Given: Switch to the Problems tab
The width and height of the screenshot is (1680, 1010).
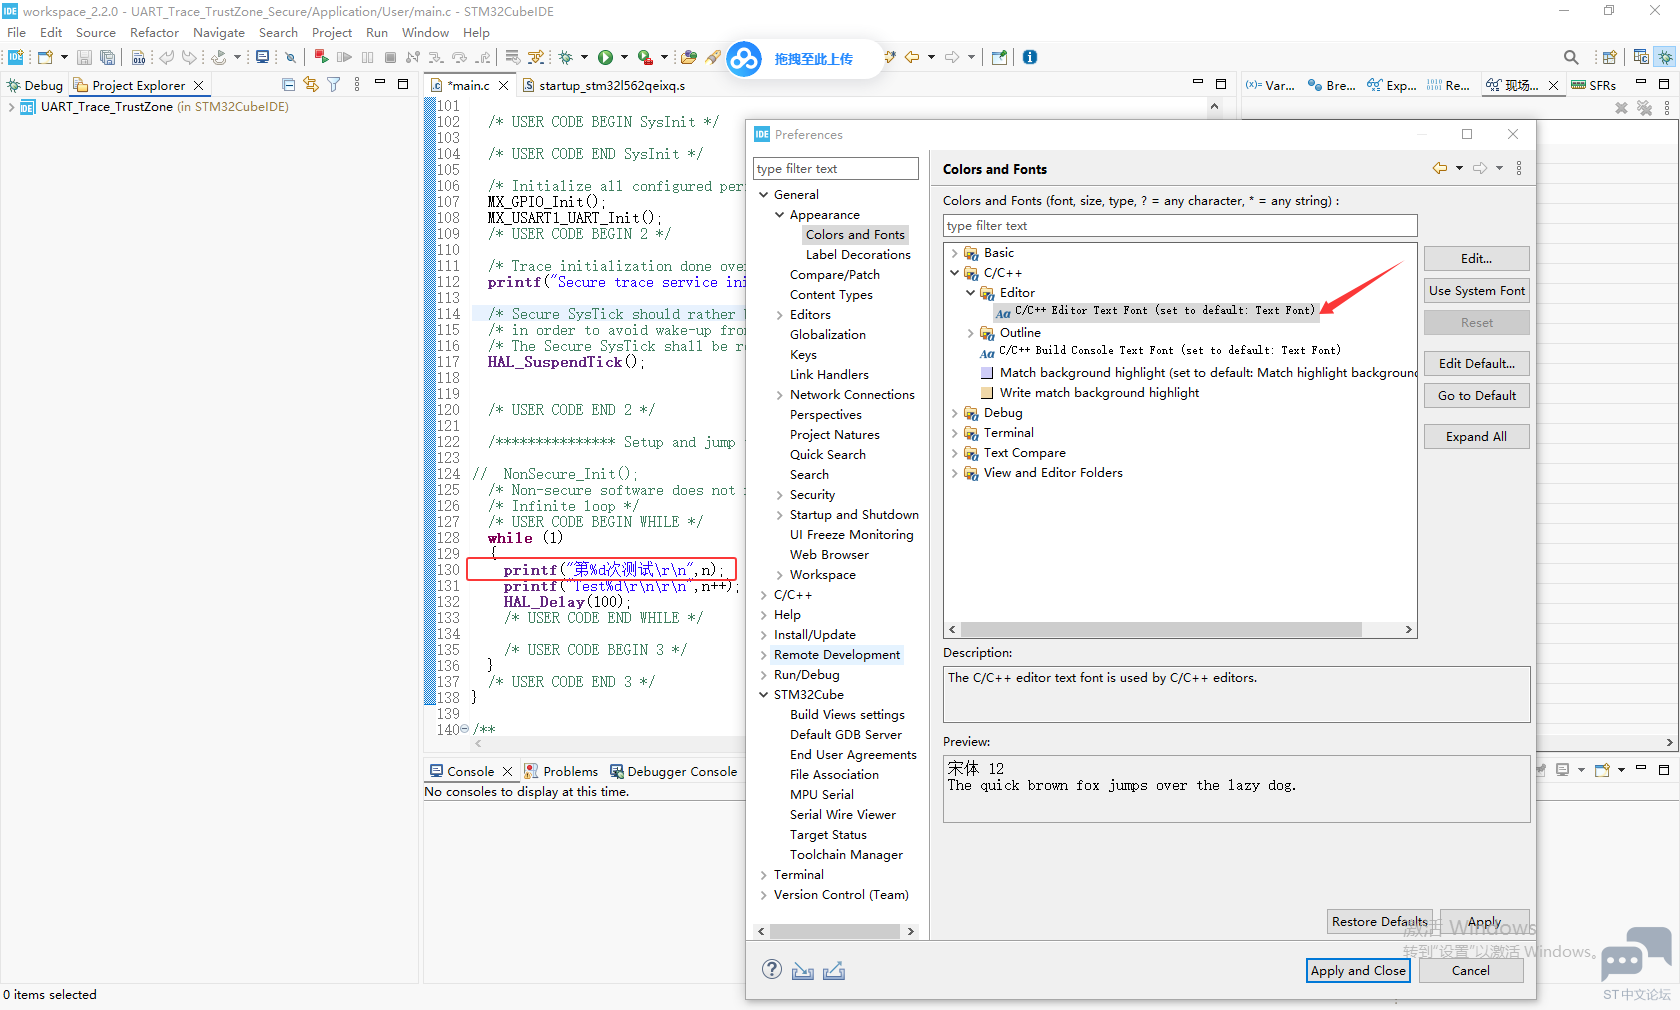Looking at the screenshot, I should pos(561,771).
